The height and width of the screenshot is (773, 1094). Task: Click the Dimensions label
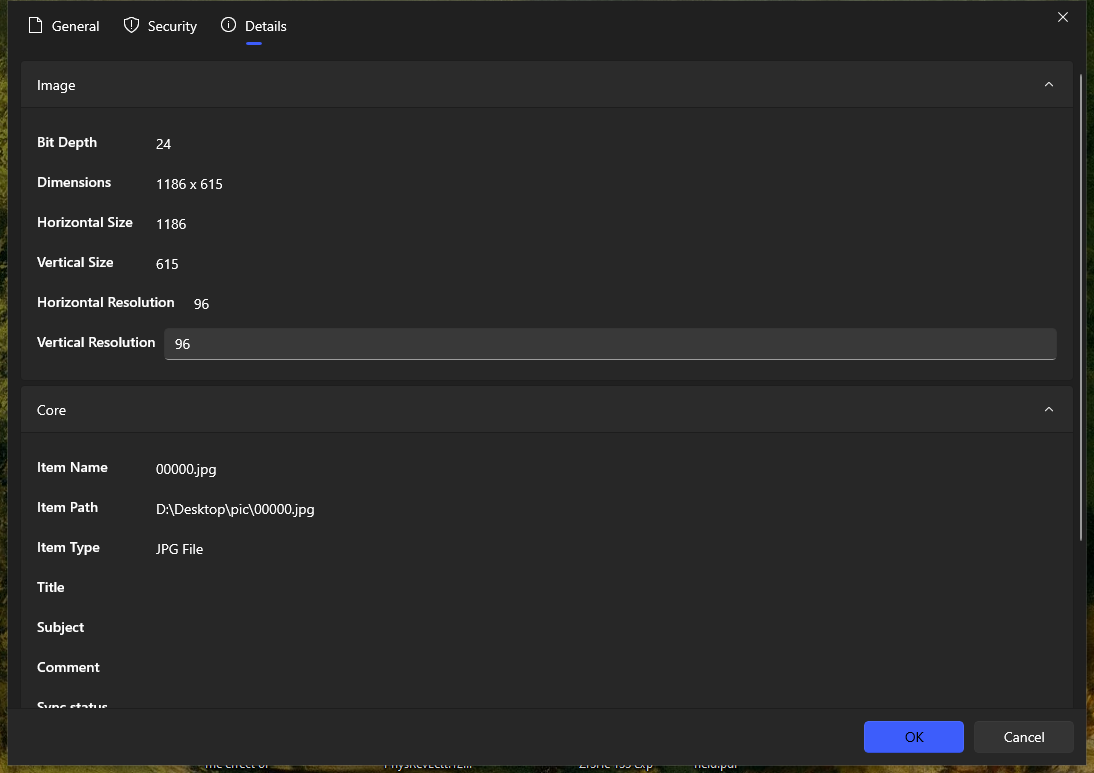click(x=74, y=182)
